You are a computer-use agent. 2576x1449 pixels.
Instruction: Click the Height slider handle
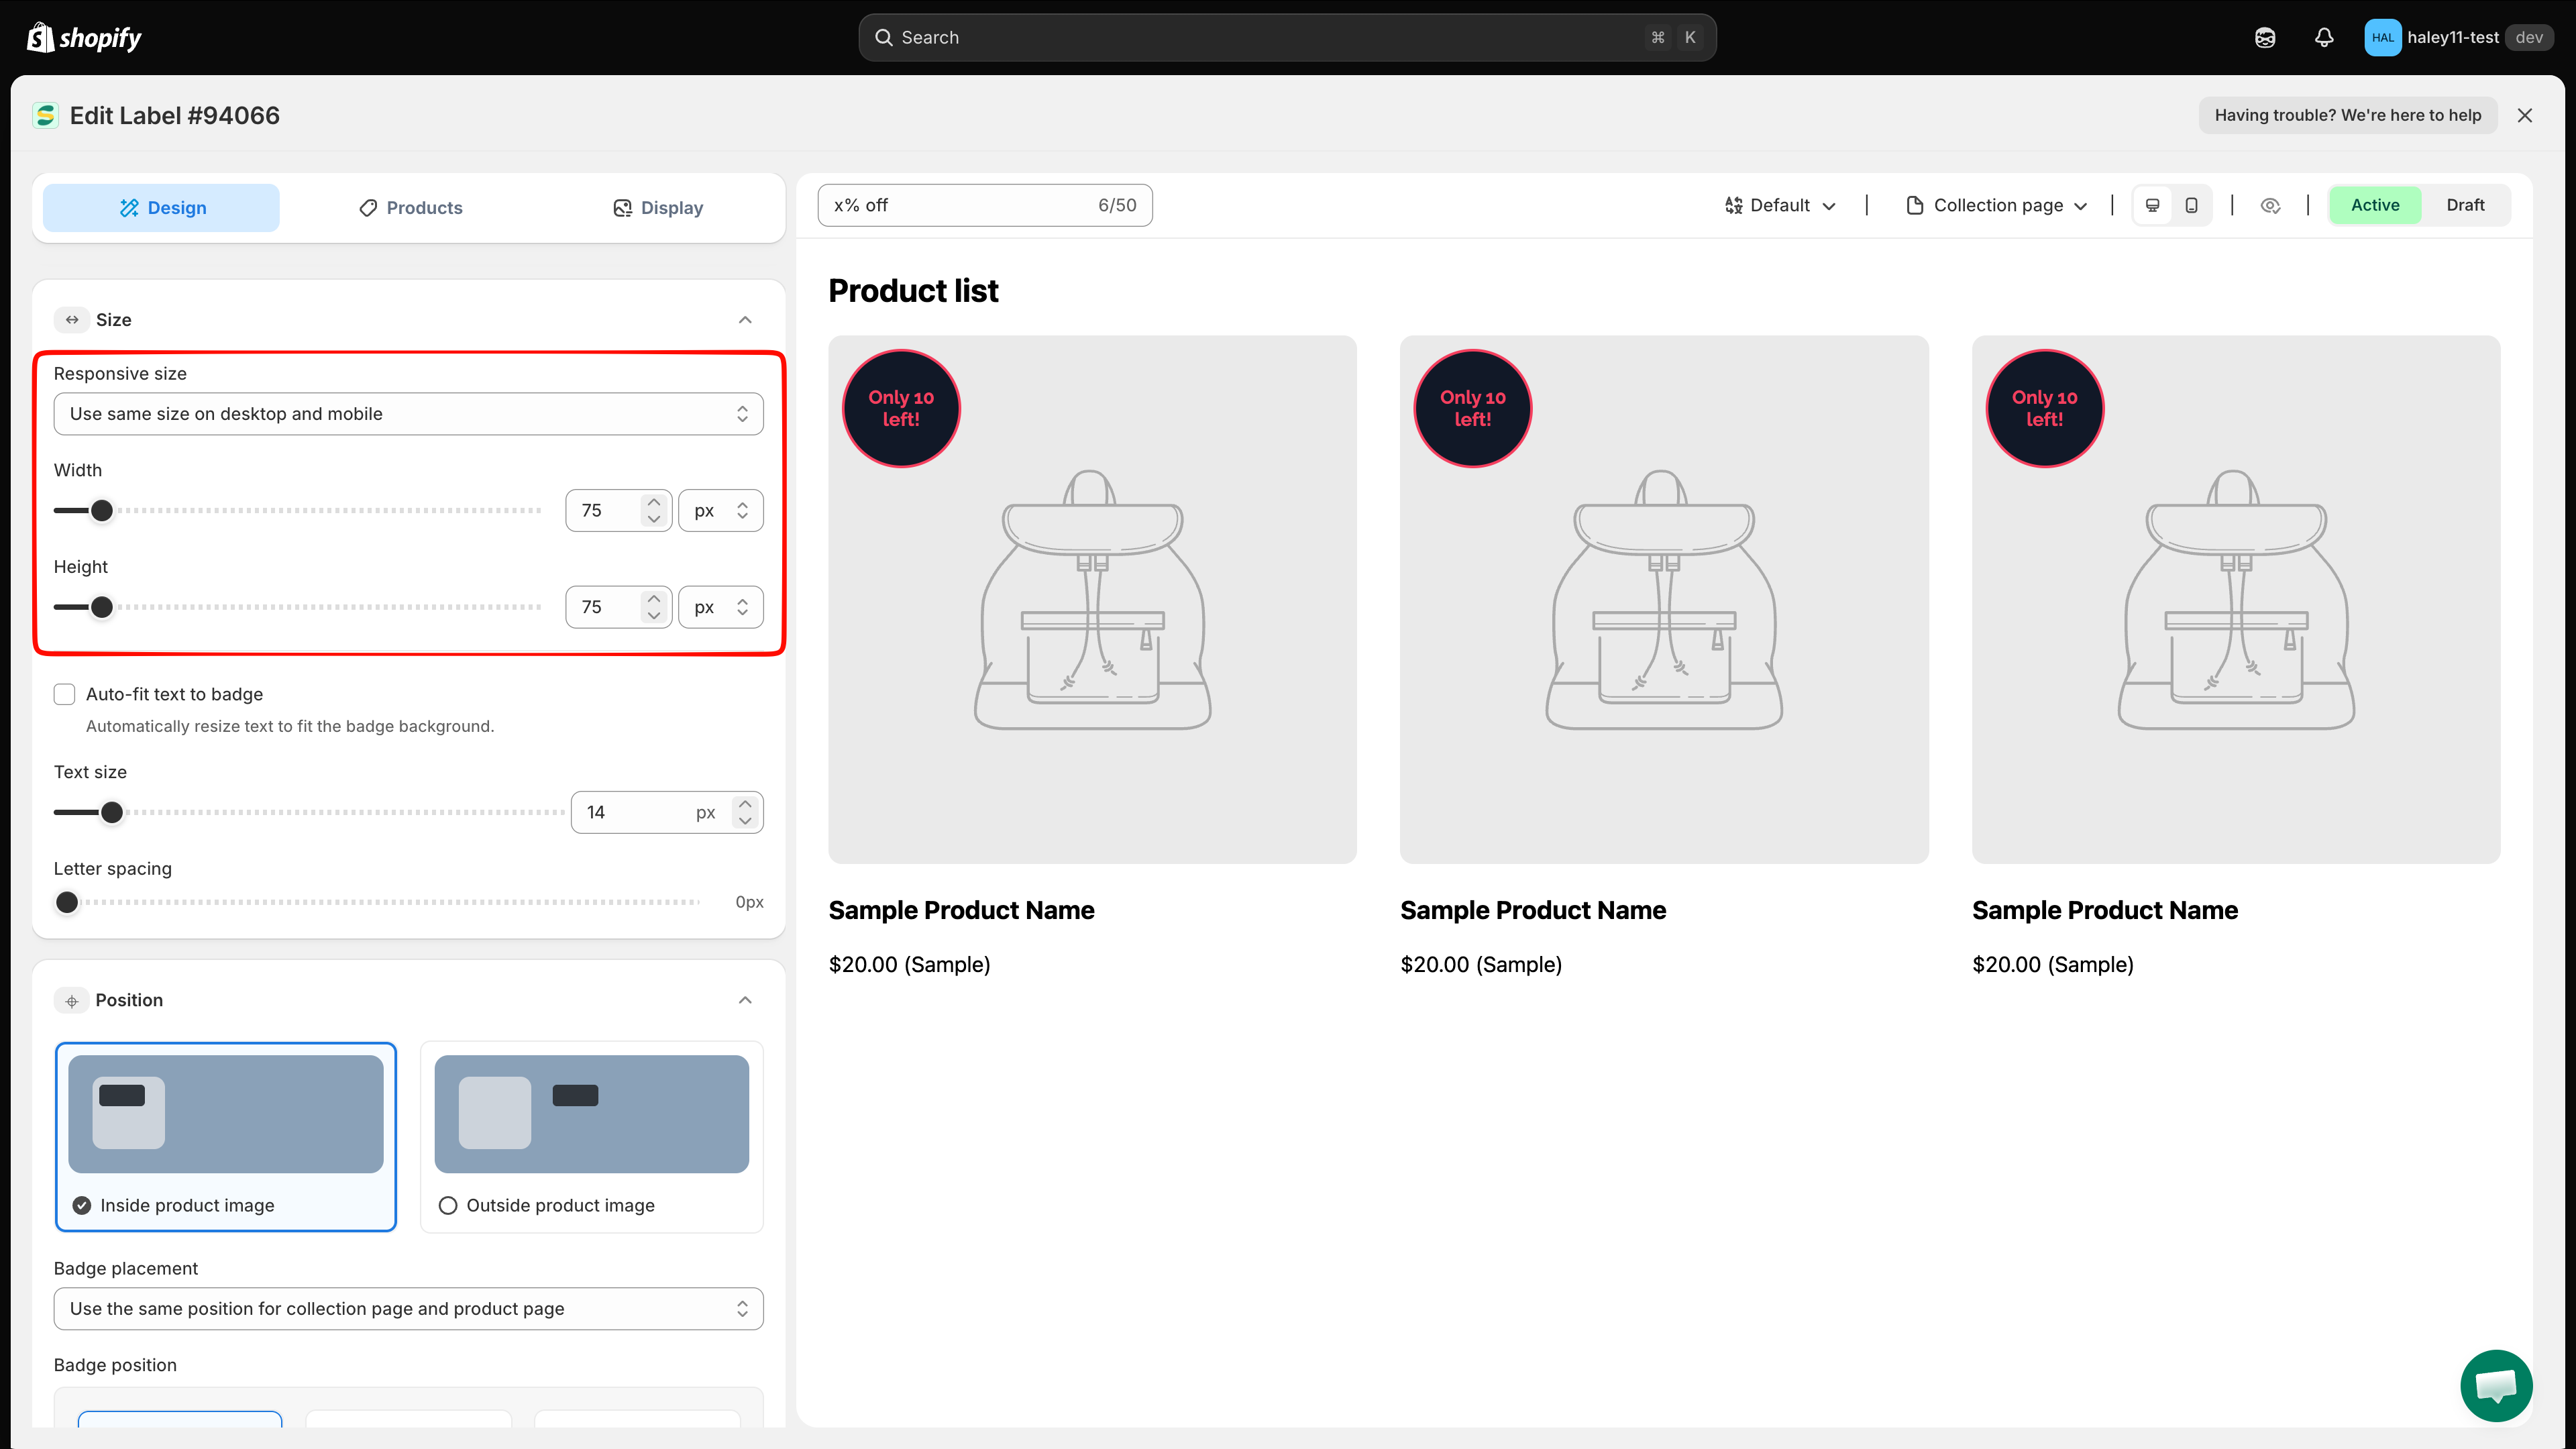(x=102, y=607)
